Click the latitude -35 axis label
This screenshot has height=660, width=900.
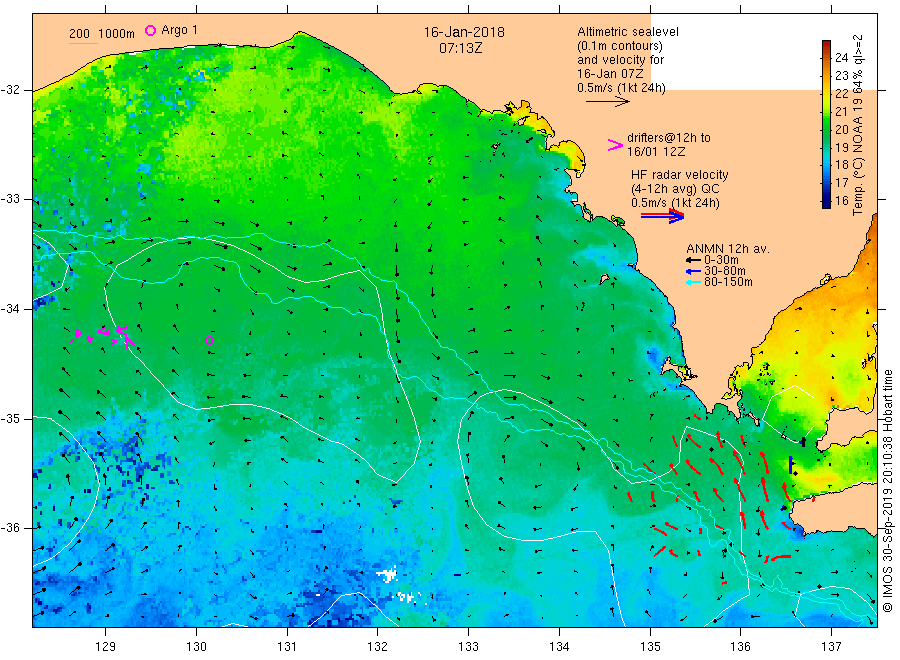pos(10,418)
